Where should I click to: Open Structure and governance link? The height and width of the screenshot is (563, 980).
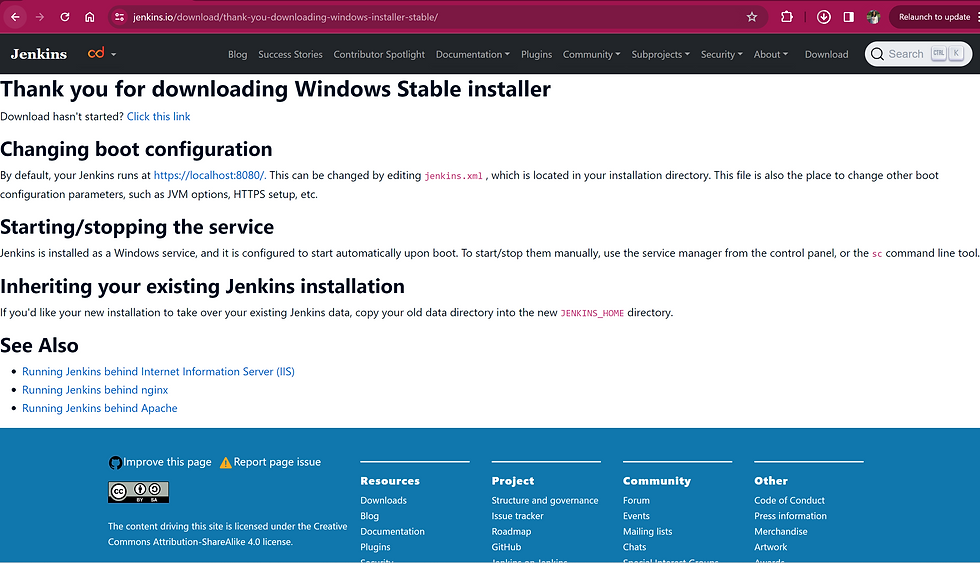[x=544, y=500]
